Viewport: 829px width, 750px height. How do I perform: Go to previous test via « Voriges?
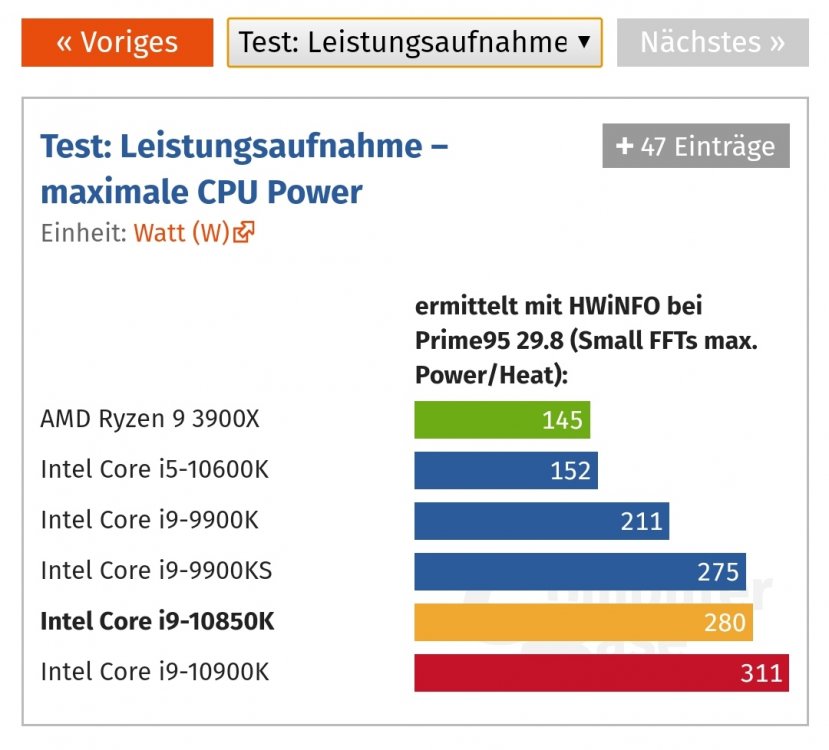117,42
